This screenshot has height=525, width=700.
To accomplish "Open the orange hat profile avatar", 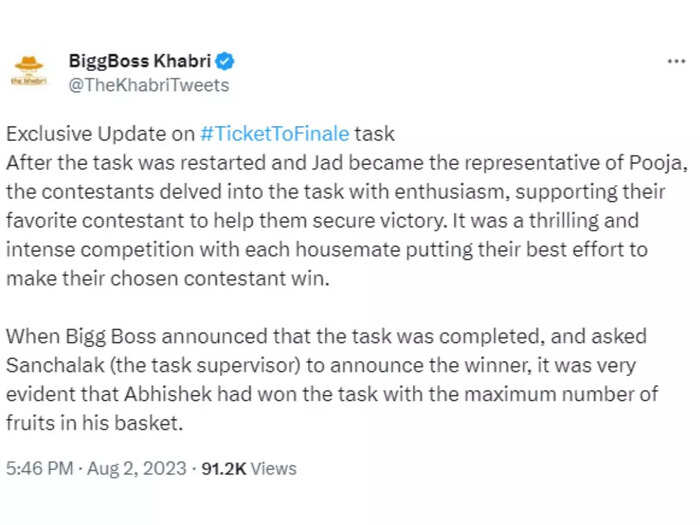I will (x=29, y=71).
